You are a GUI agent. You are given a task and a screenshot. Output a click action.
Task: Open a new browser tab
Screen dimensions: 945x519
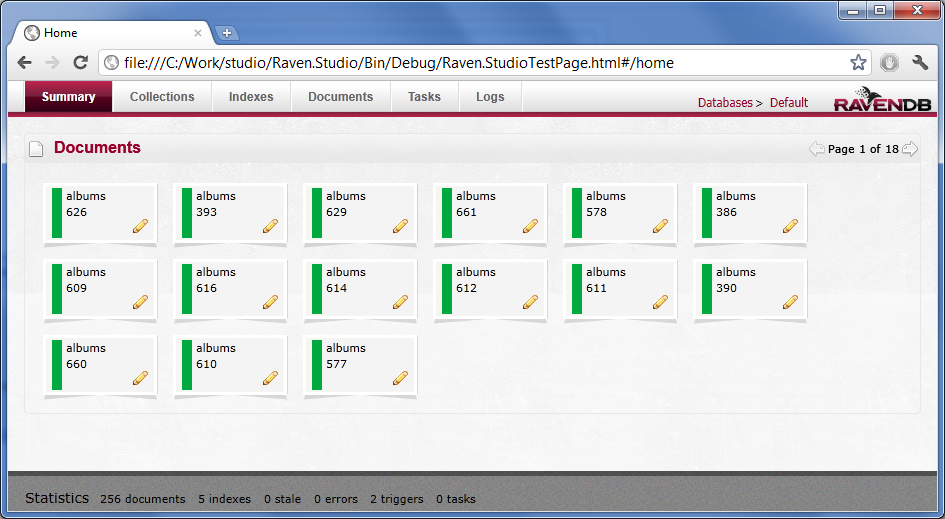pyautogui.click(x=227, y=33)
